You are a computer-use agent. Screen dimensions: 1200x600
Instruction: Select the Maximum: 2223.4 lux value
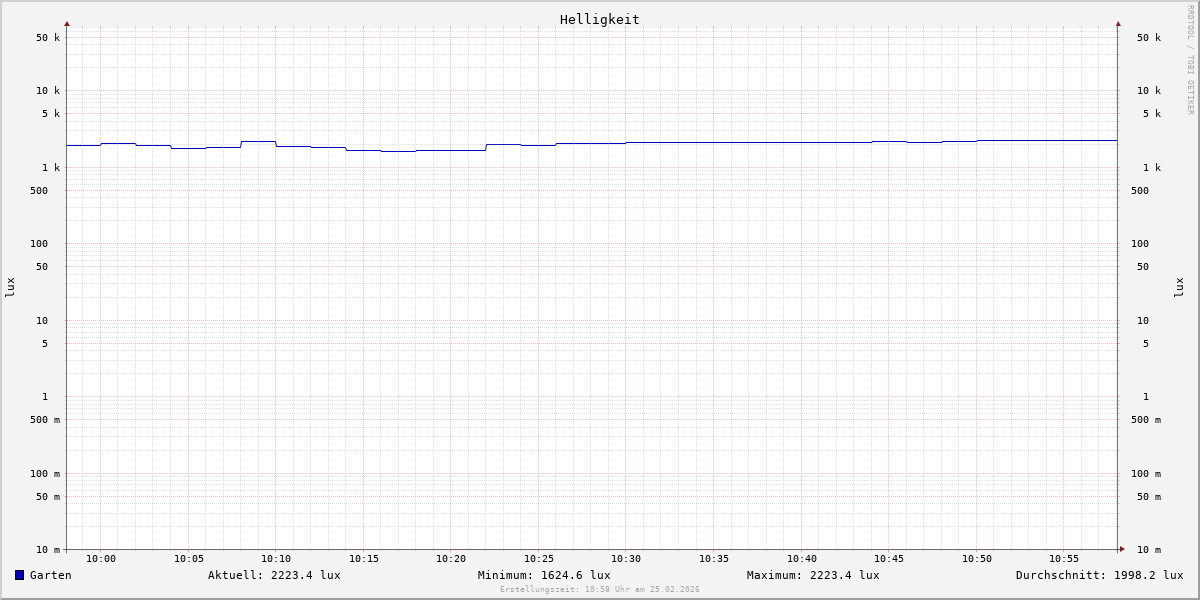(813, 575)
